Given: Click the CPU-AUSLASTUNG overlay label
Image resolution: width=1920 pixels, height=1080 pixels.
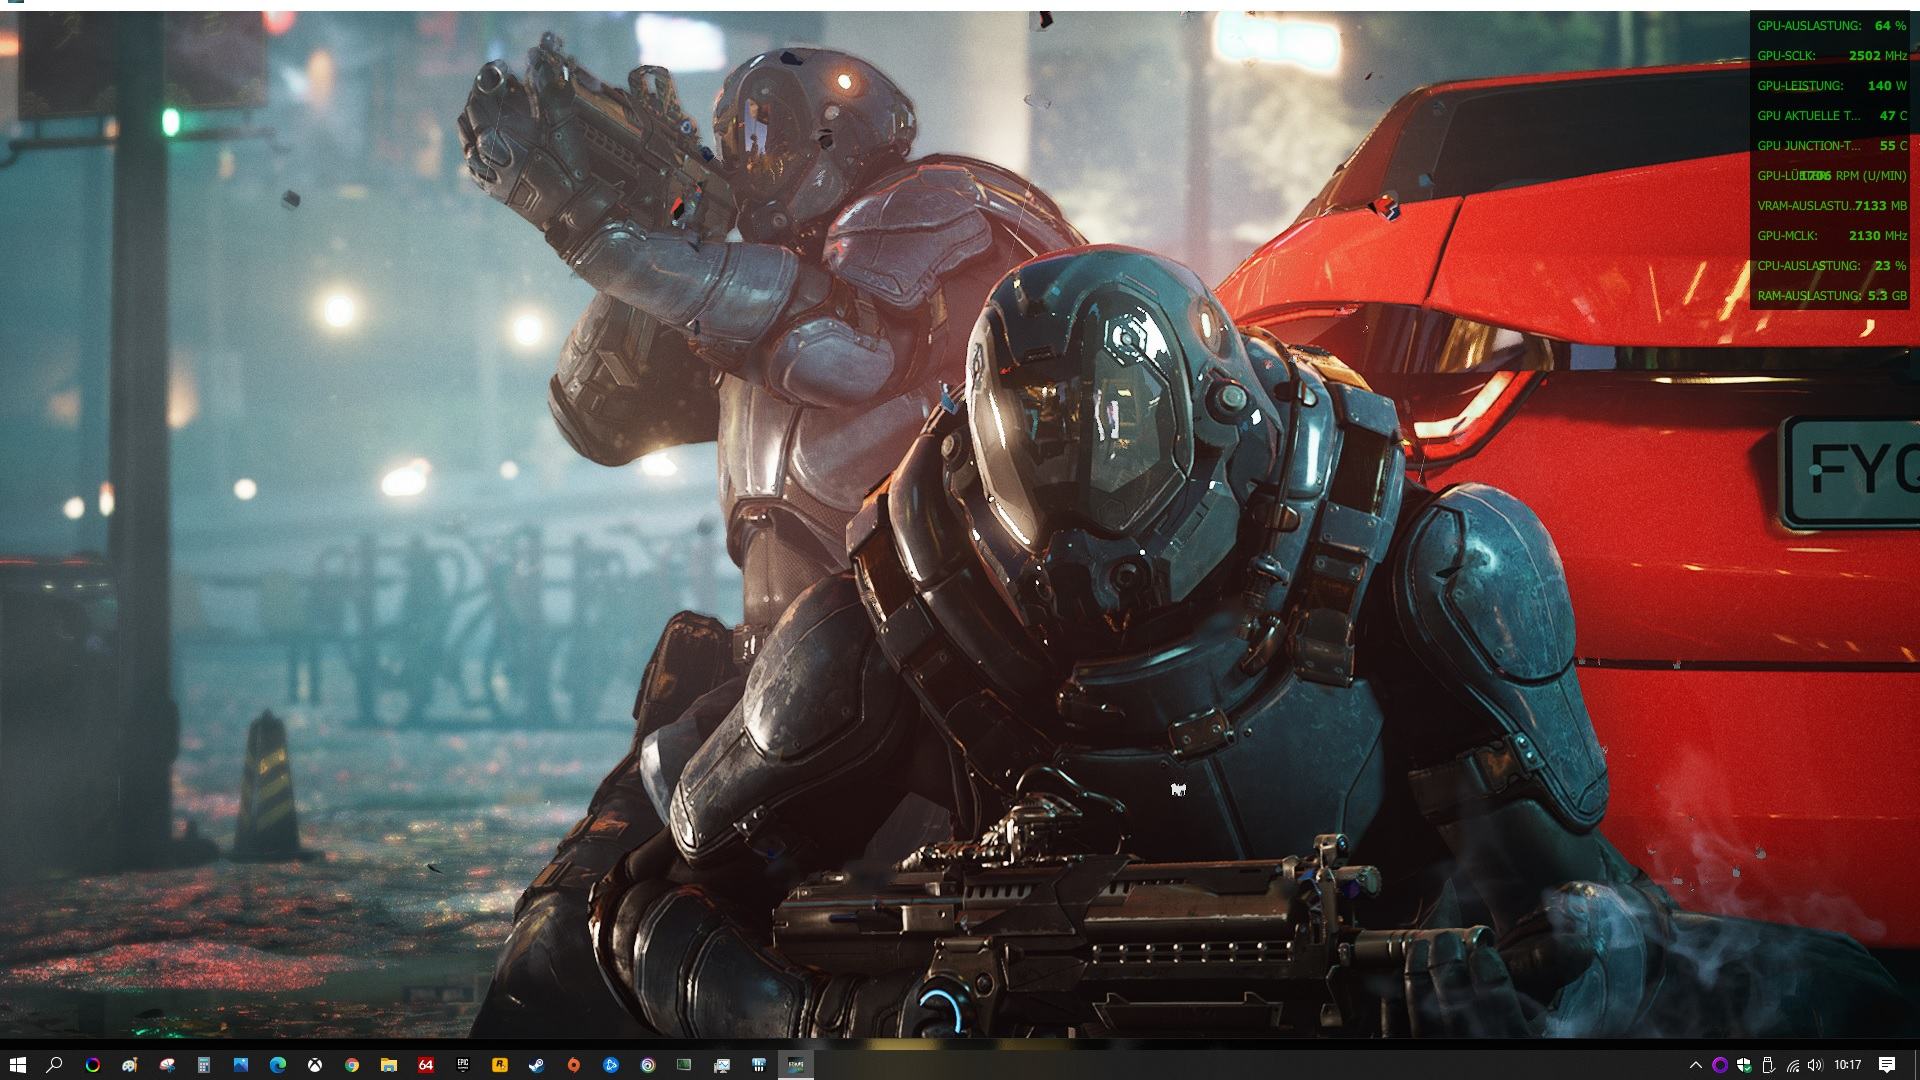Looking at the screenshot, I should point(1808,266).
